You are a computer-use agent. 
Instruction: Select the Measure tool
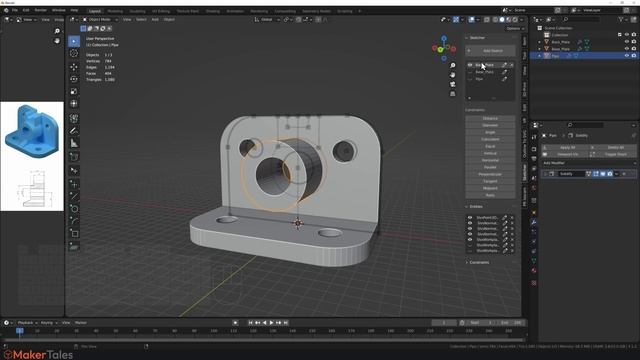tap(74, 143)
